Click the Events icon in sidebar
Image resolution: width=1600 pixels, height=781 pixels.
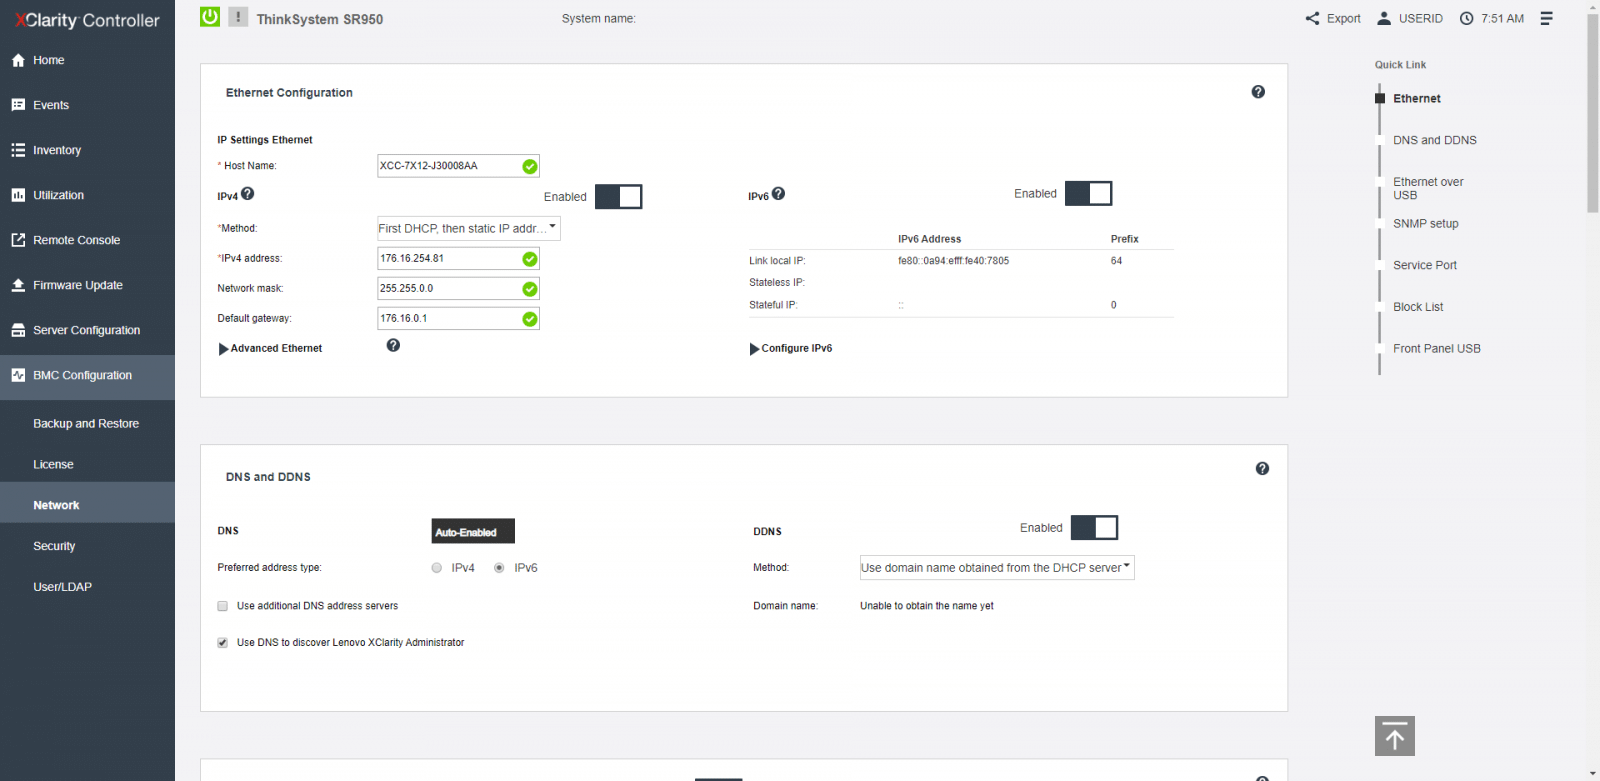point(18,105)
